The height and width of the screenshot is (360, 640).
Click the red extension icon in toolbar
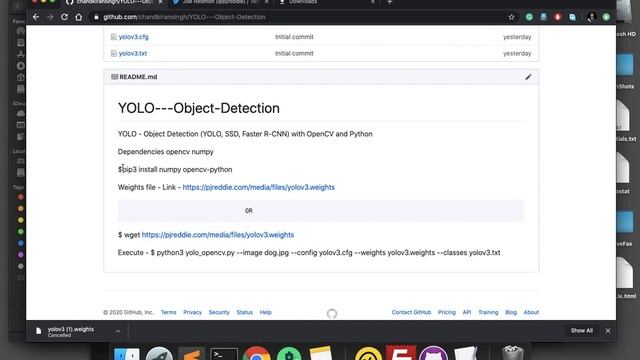point(558,17)
